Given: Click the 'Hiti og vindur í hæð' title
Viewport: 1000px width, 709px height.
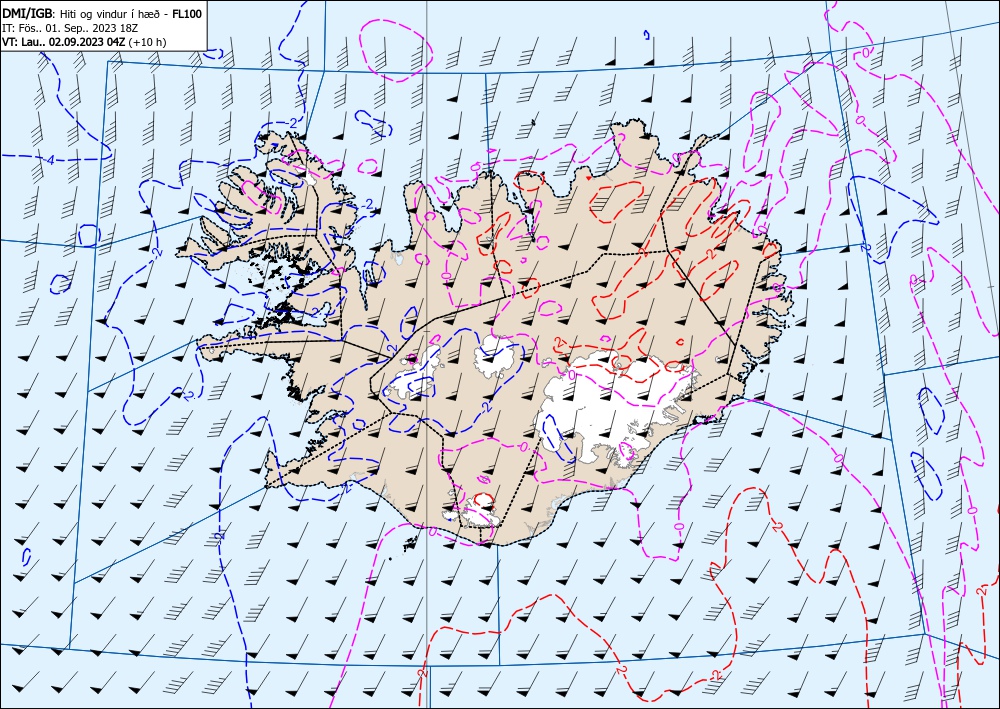Looking at the screenshot, I should [x=110, y=14].
